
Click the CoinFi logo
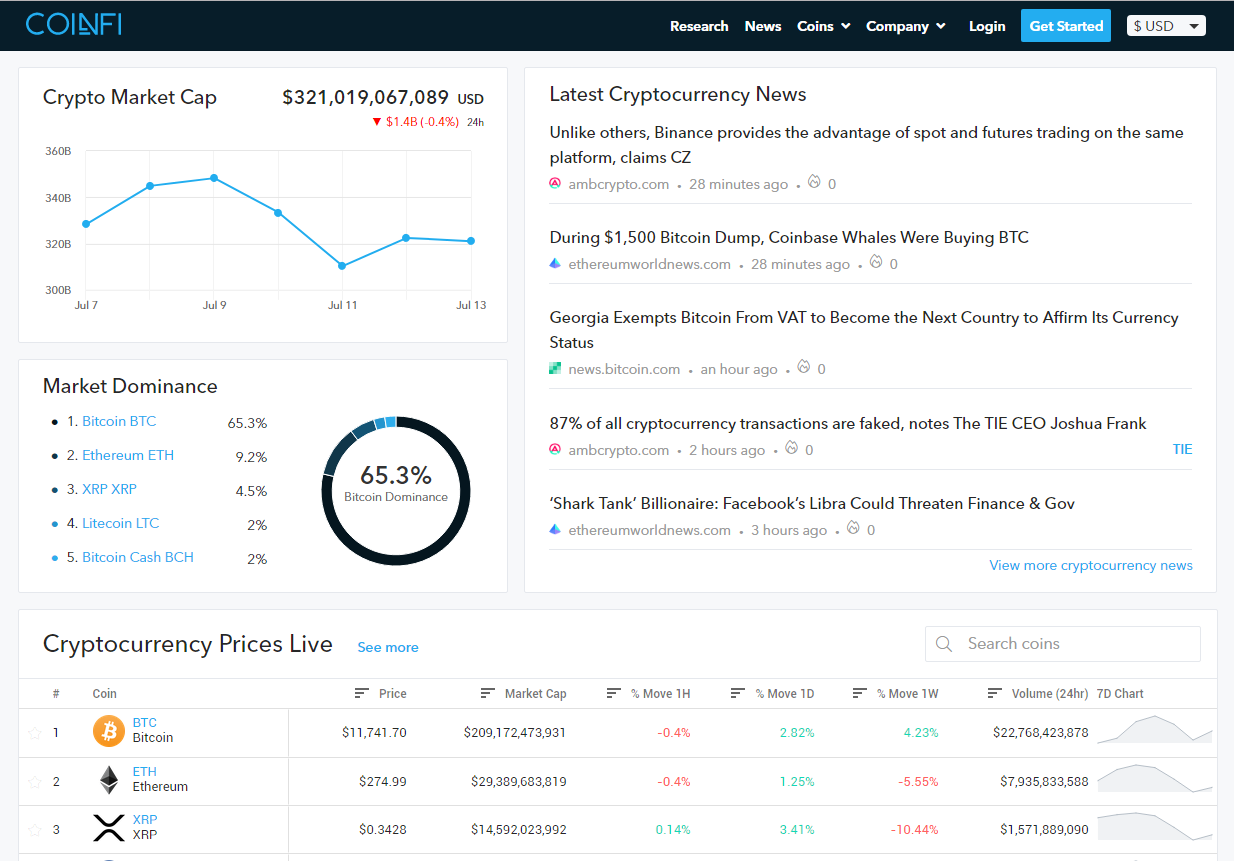pyautogui.click(x=74, y=25)
